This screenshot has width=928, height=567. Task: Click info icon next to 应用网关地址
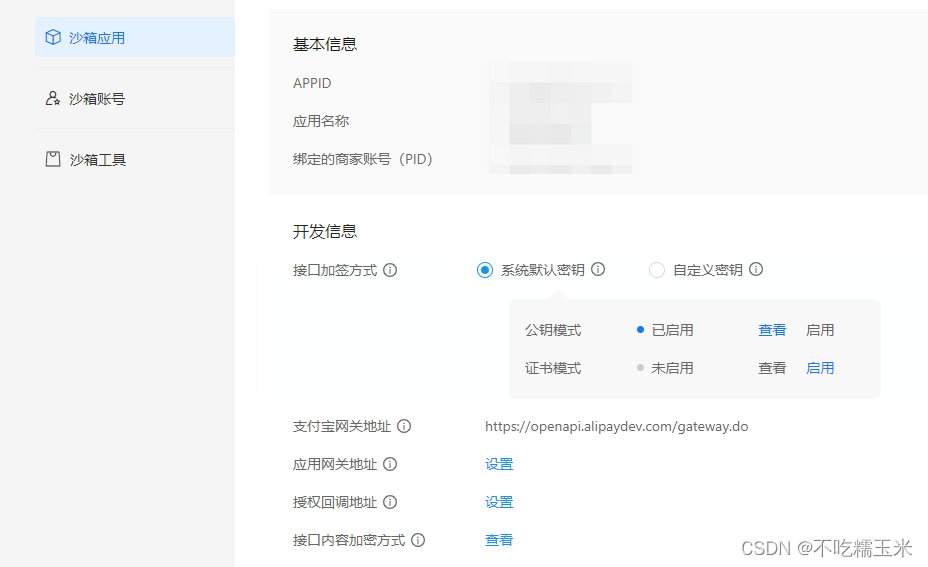click(x=390, y=464)
